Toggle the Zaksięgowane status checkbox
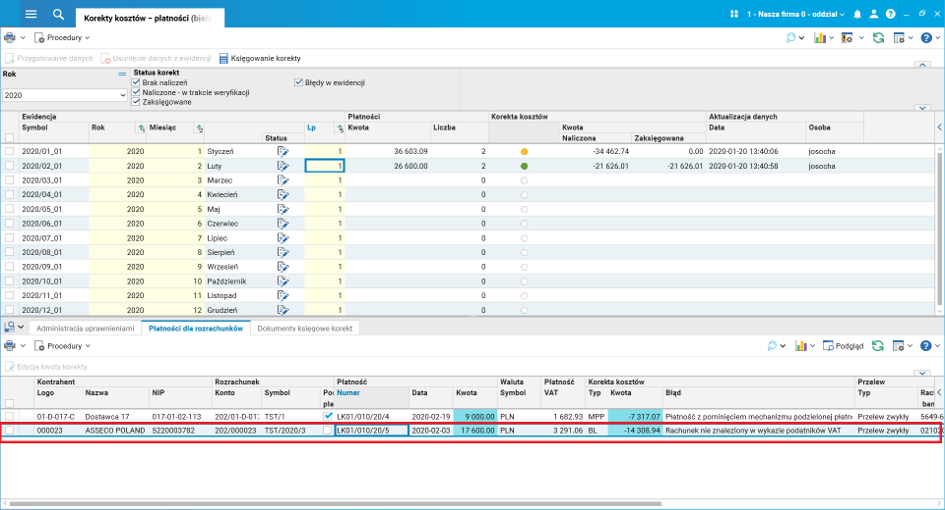The width and height of the screenshot is (945, 510). [x=136, y=101]
